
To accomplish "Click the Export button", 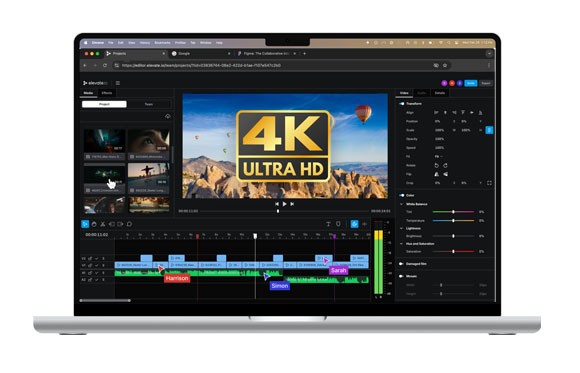I will [486, 83].
